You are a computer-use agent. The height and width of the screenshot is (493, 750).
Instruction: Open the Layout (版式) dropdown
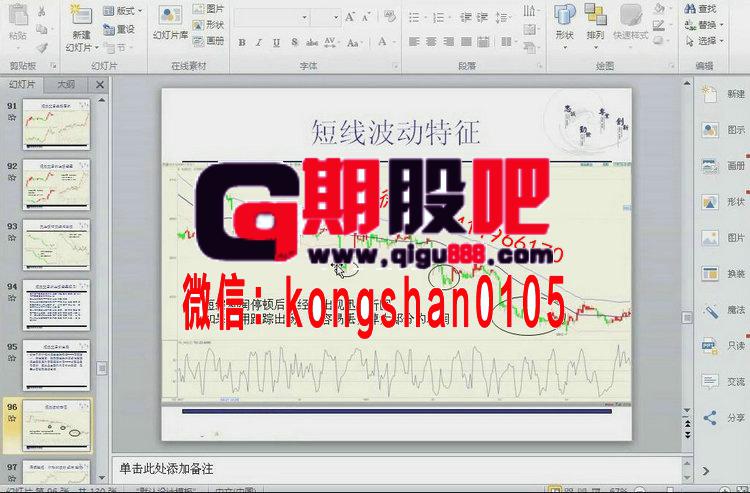[x=123, y=11]
